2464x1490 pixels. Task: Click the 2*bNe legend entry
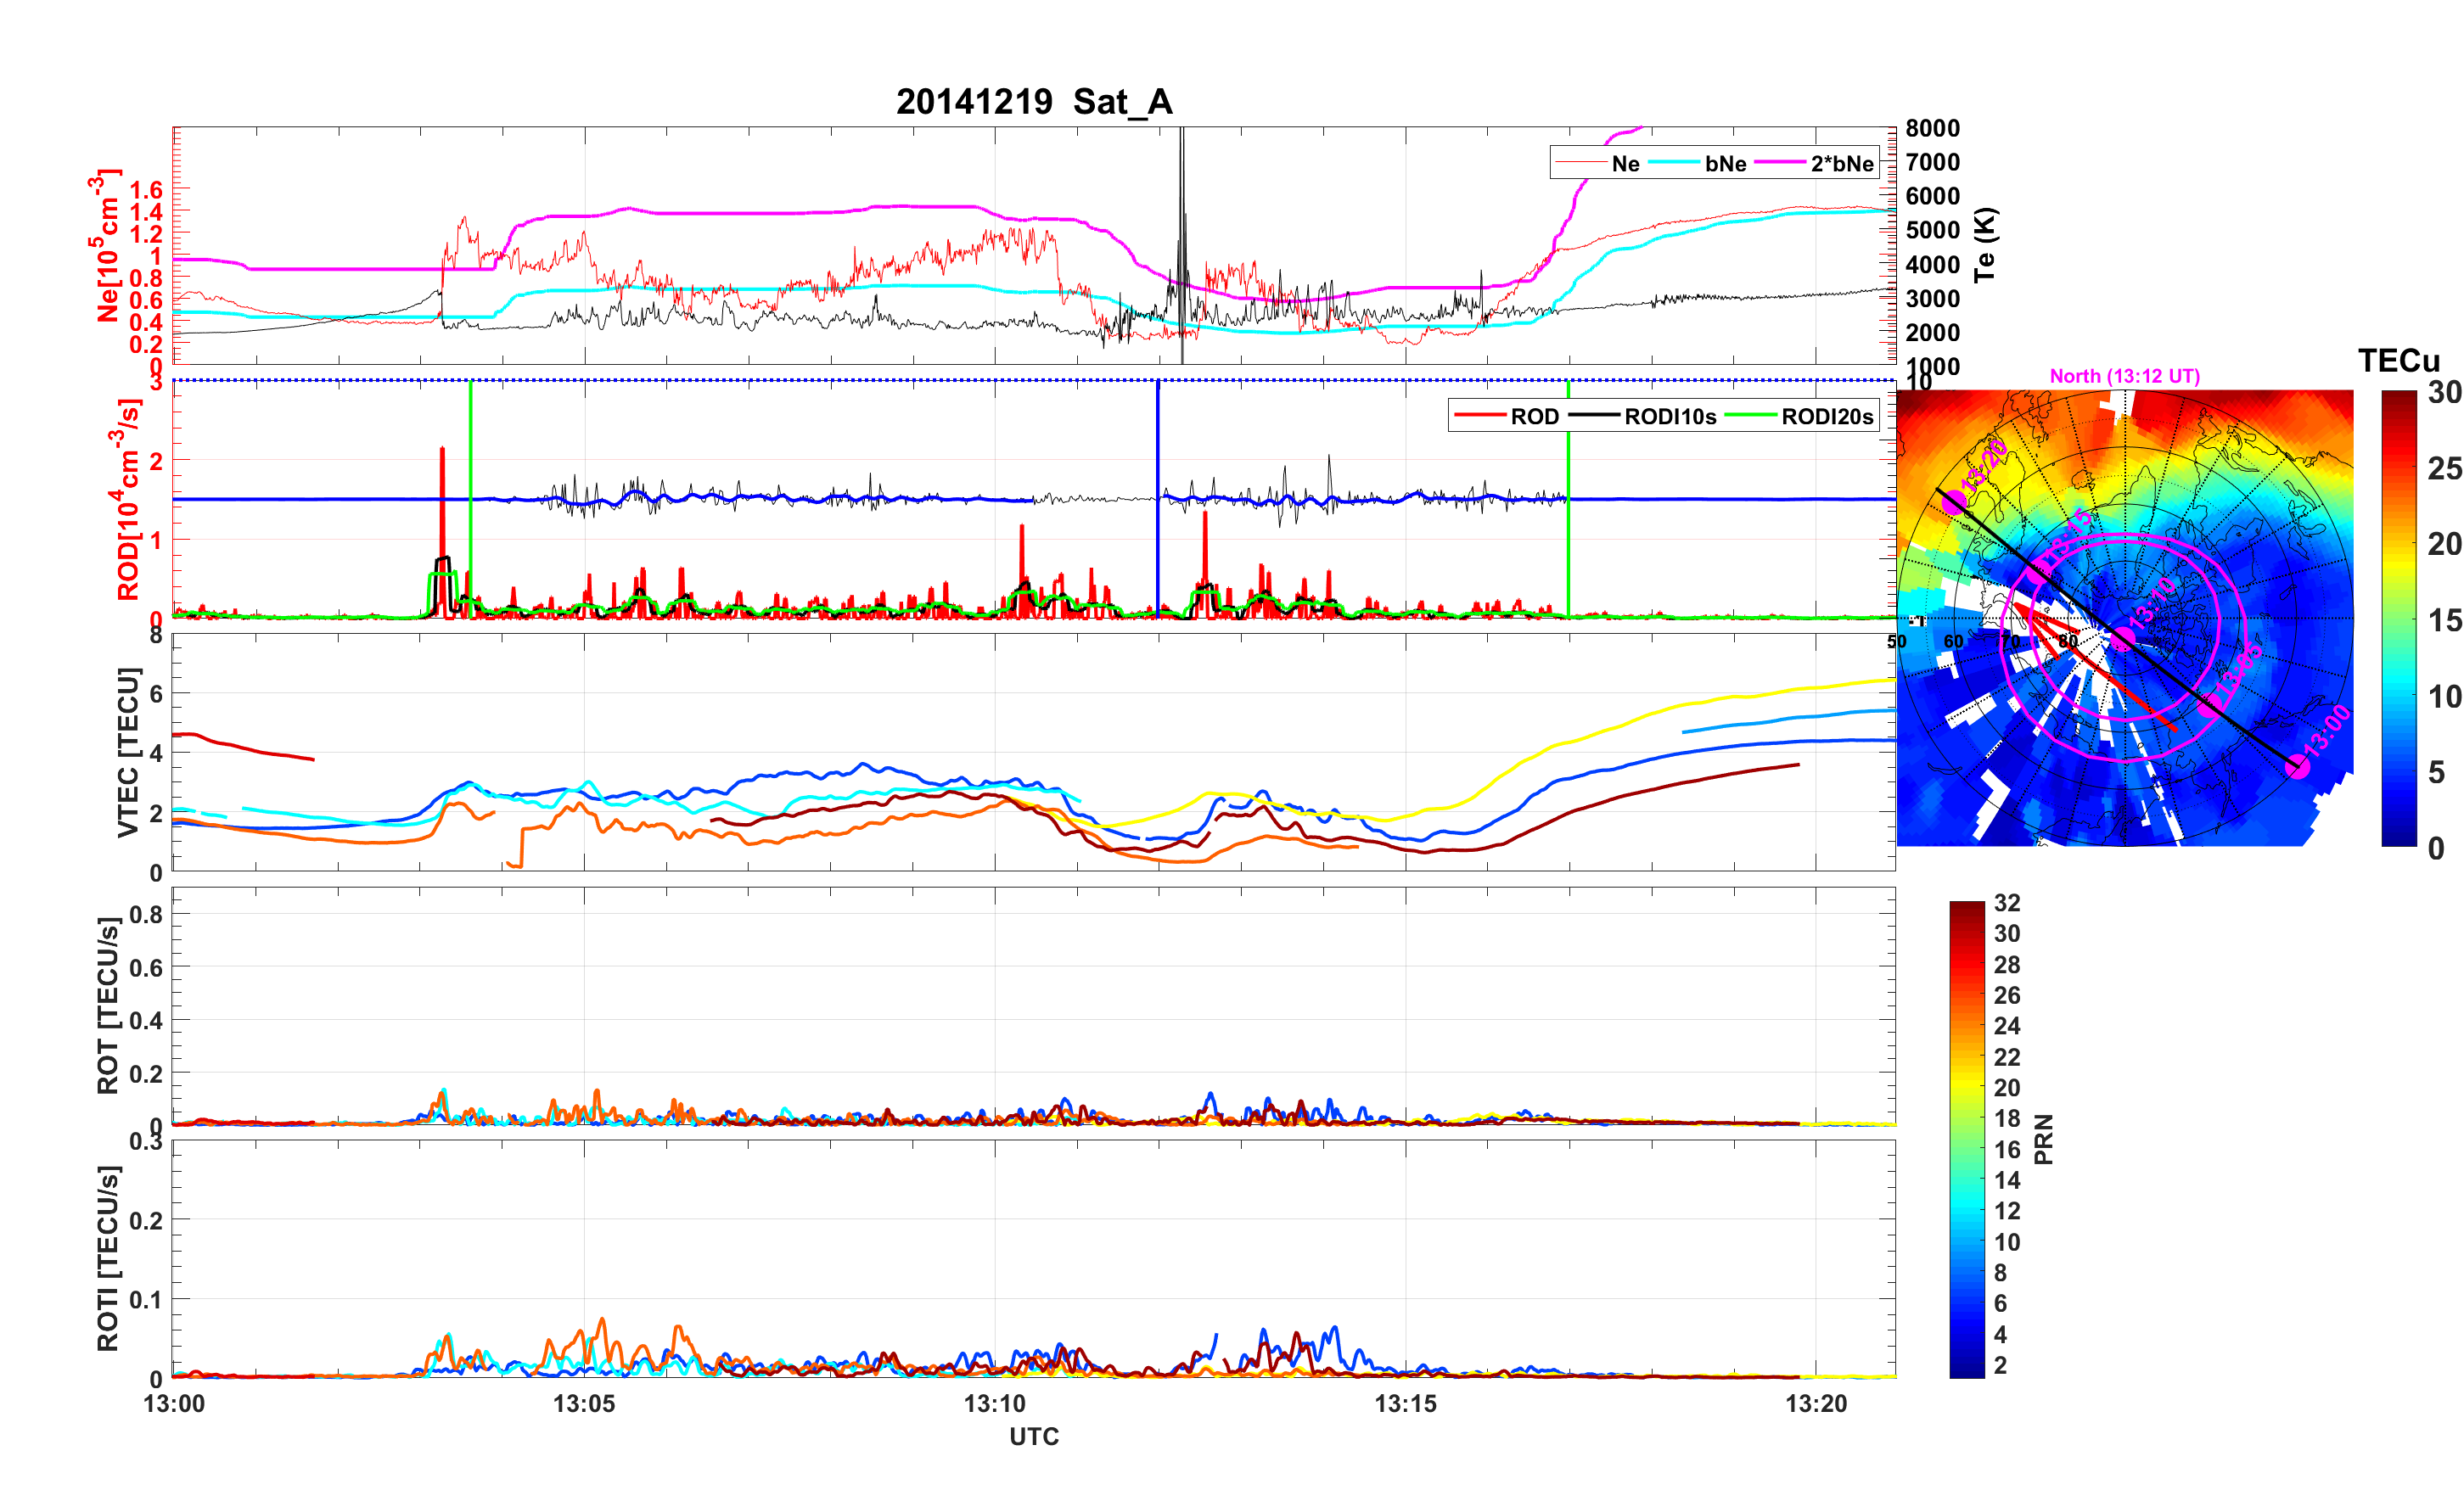(x=1841, y=164)
